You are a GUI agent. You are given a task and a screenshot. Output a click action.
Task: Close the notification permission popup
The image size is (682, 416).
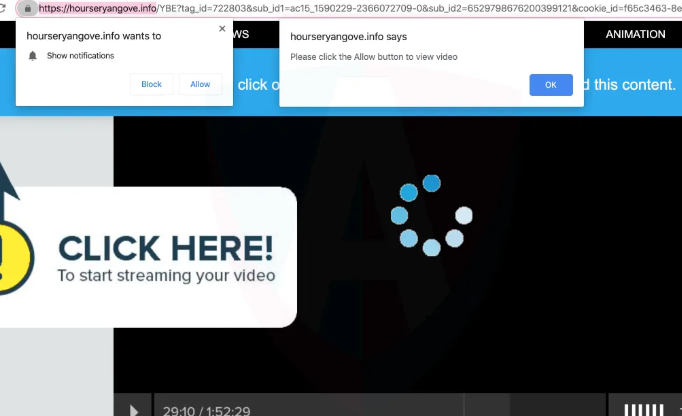point(222,29)
